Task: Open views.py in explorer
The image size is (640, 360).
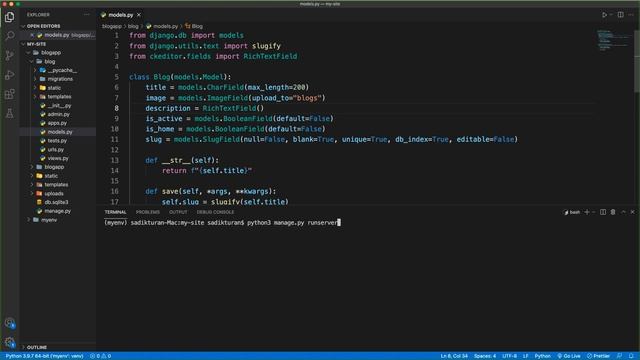Action: point(58,158)
